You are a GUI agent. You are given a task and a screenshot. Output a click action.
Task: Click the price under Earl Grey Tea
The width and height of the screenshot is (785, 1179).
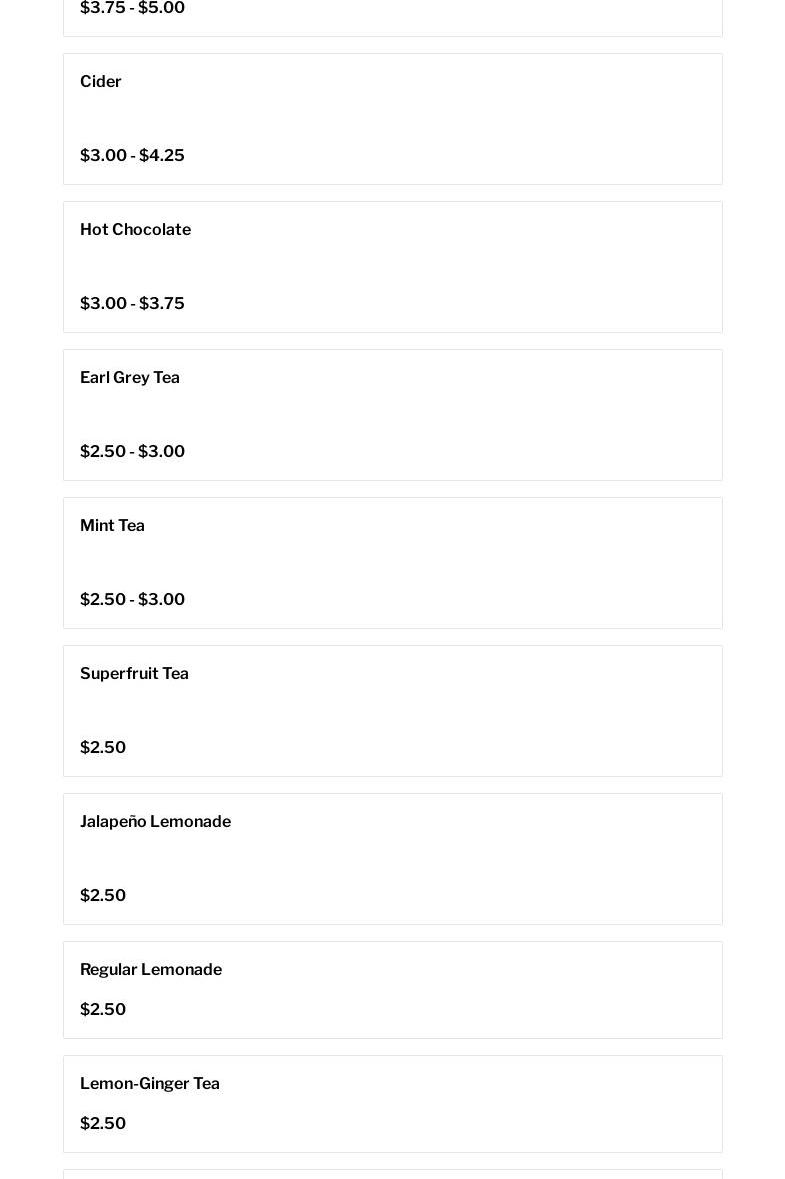click(x=132, y=452)
